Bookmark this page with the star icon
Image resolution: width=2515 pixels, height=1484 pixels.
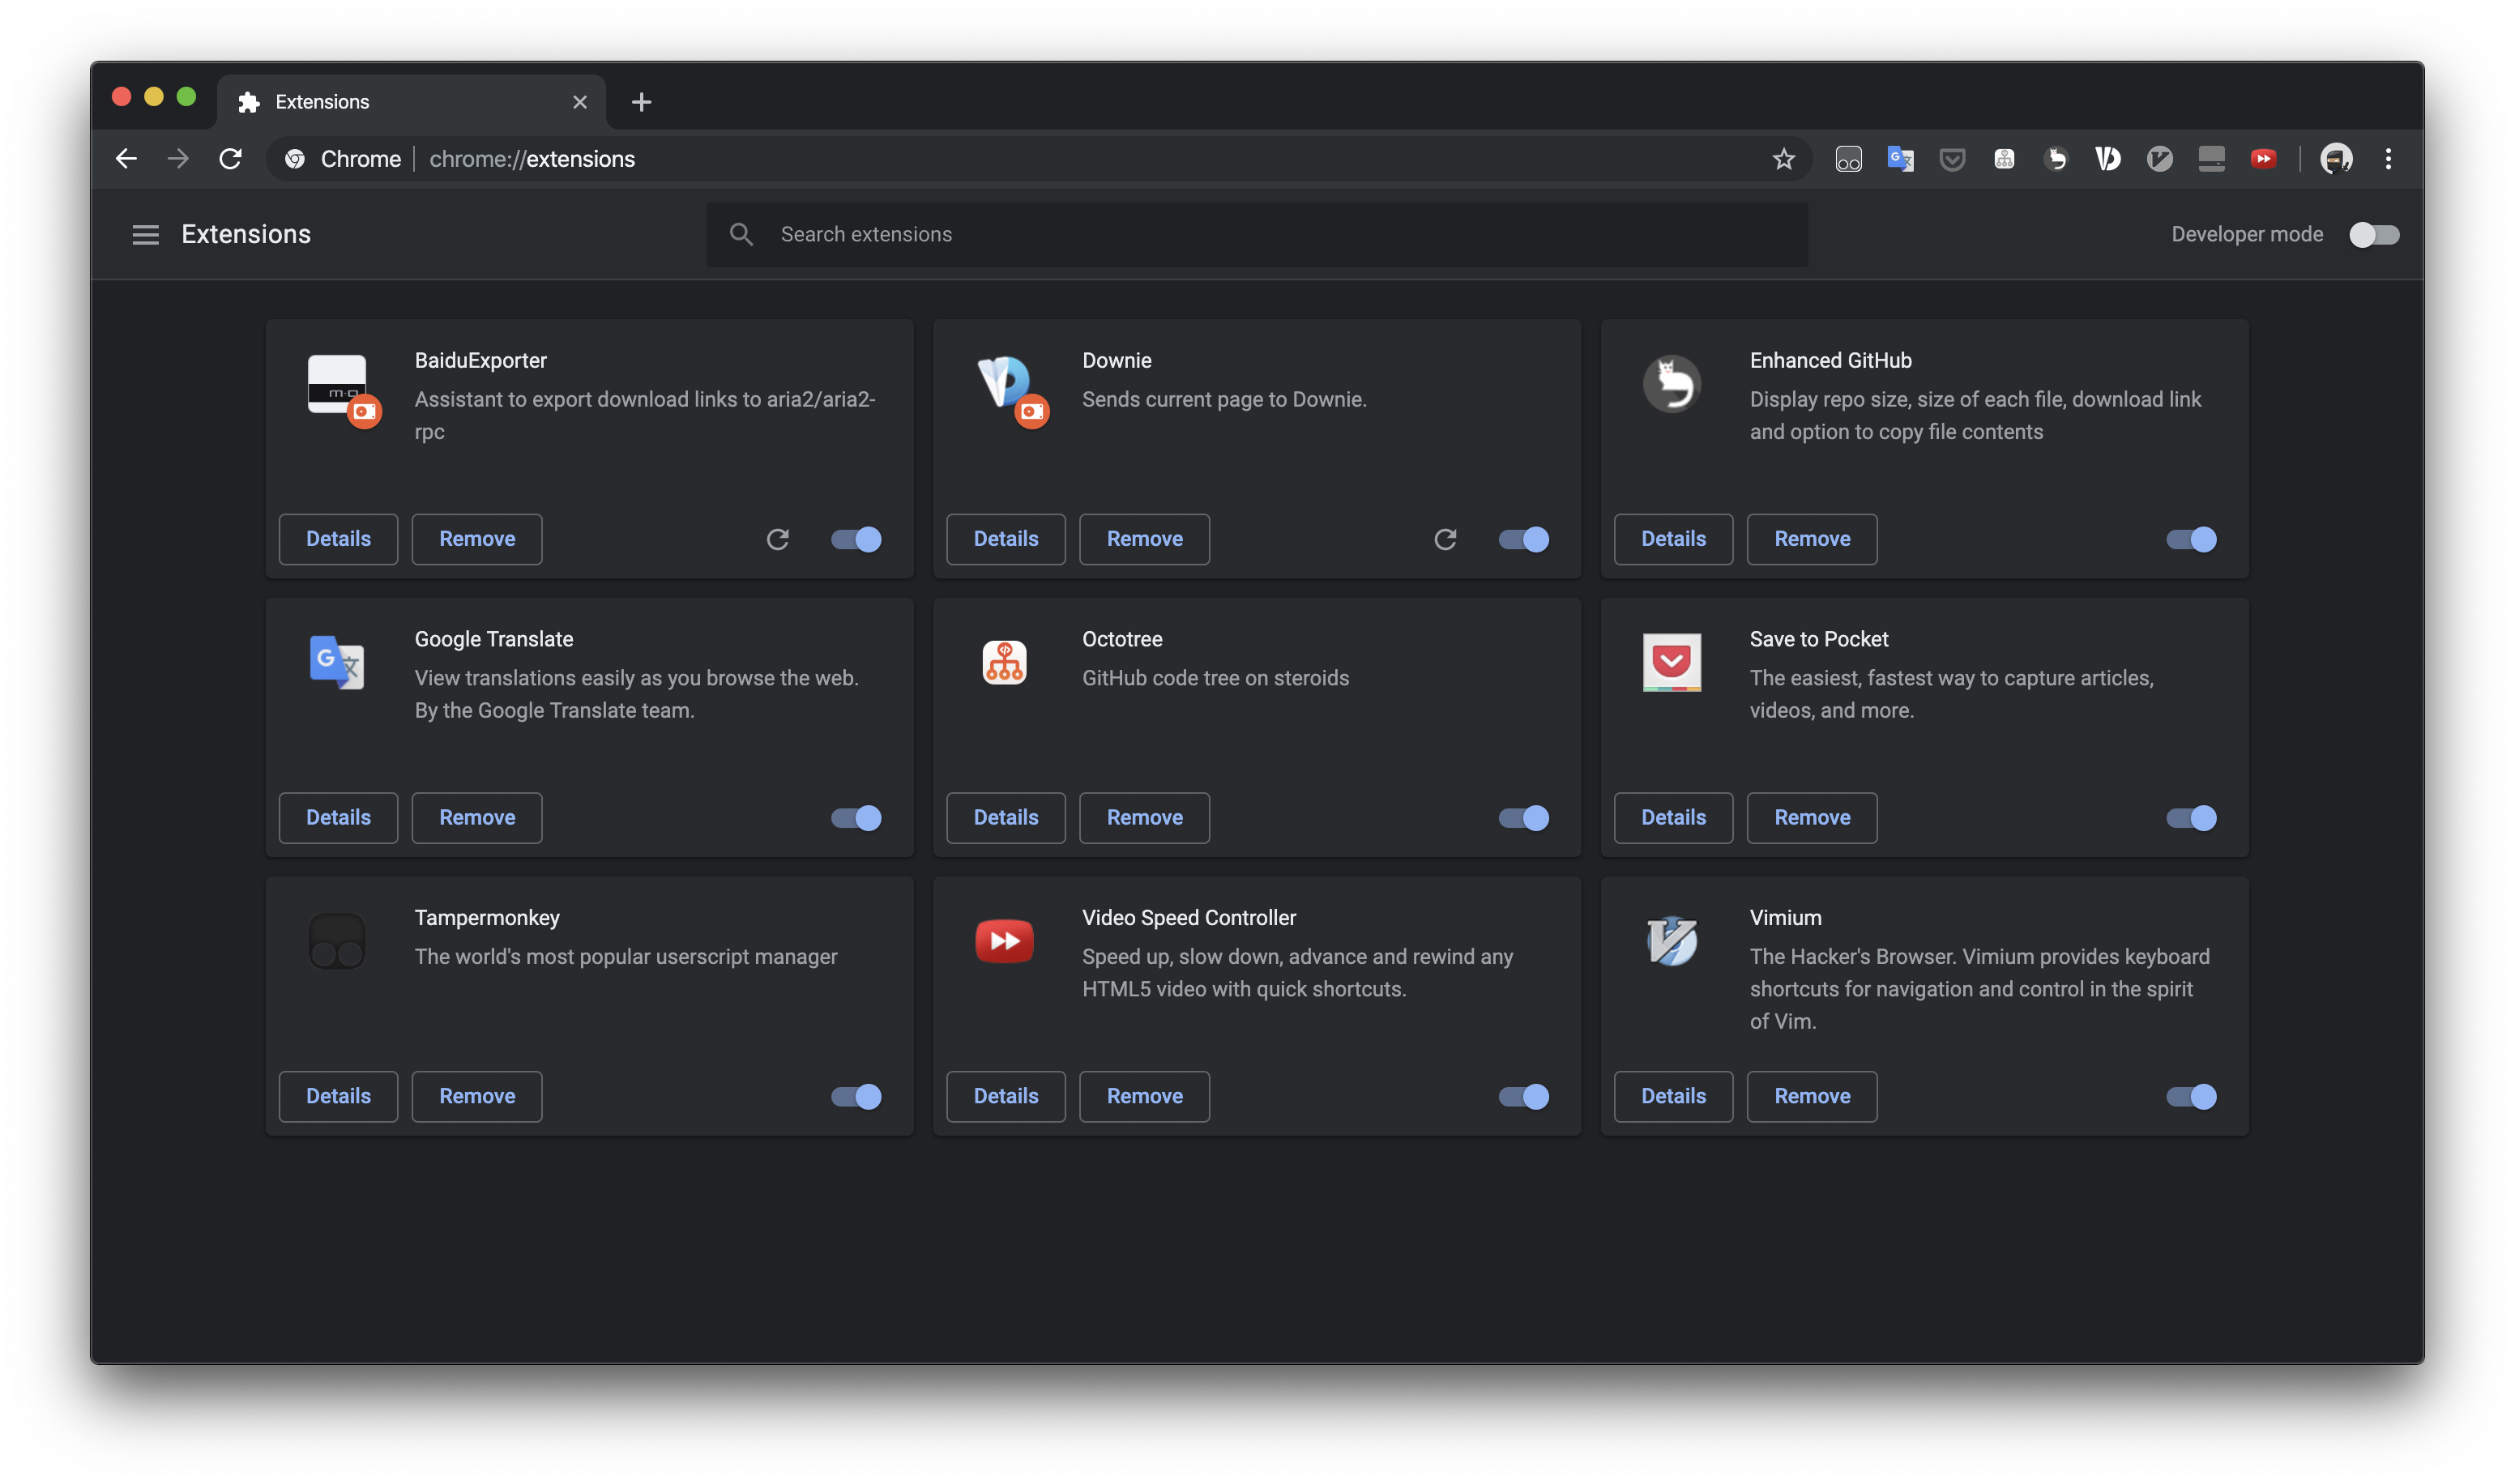click(1783, 159)
